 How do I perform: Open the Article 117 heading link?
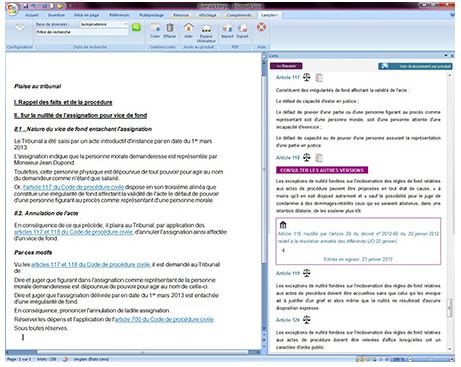[288, 77]
